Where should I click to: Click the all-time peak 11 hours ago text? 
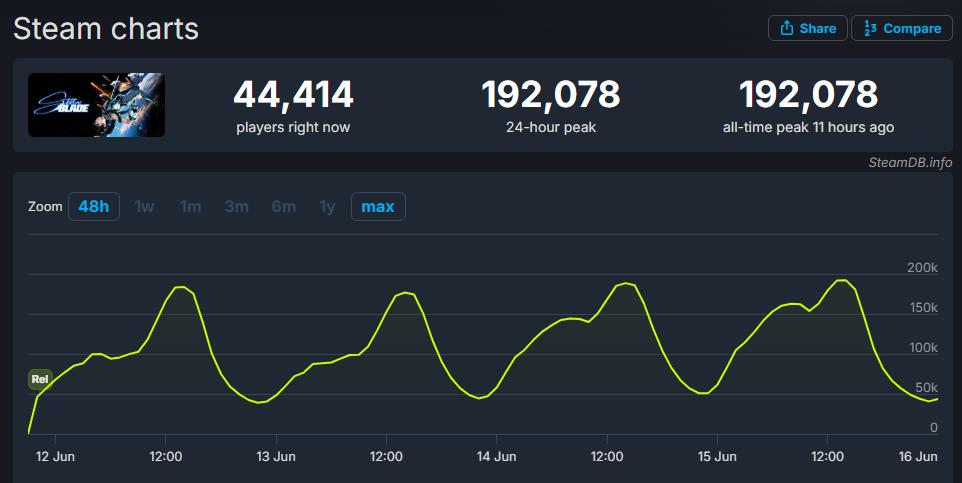click(808, 127)
